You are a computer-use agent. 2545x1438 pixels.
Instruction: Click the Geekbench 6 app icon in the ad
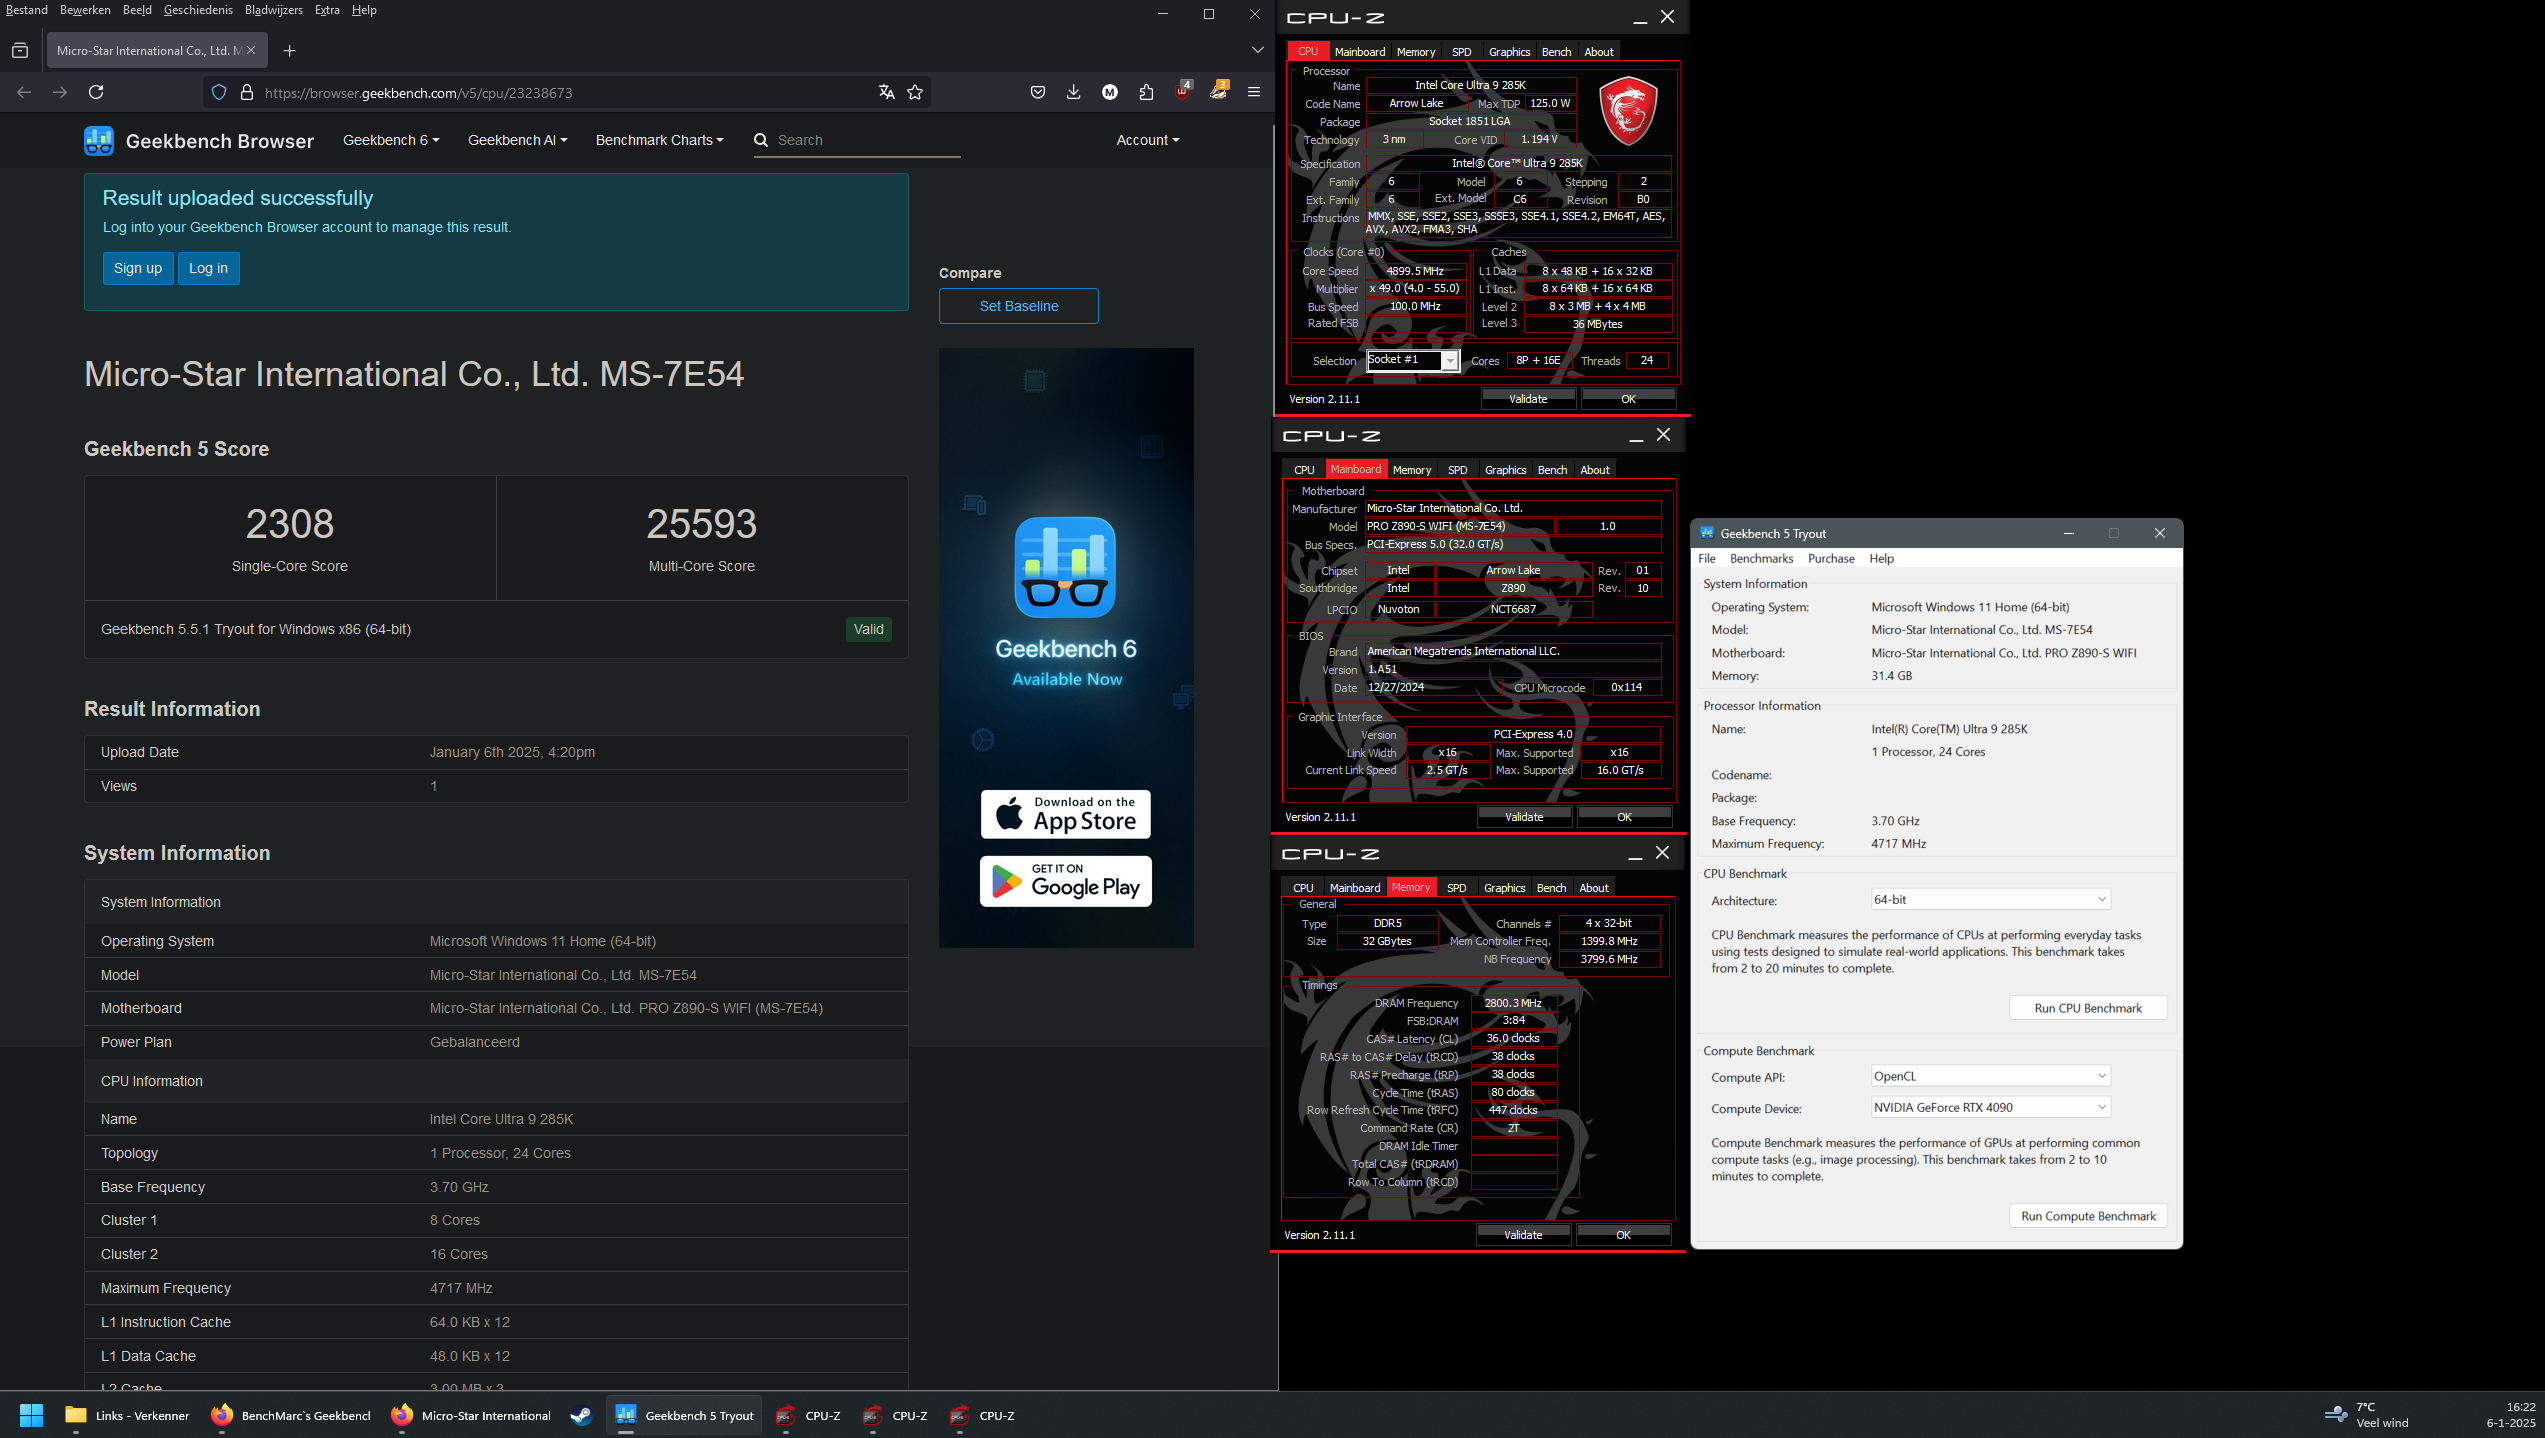pos(1065,567)
